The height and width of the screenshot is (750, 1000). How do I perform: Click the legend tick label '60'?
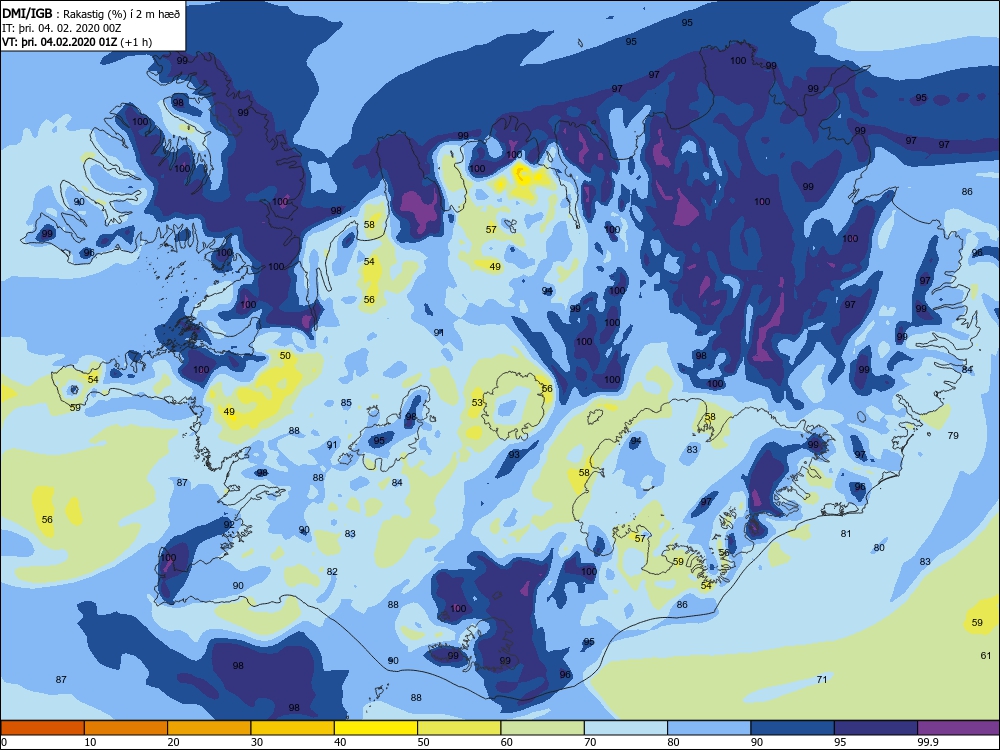click(x=507, y=742)
